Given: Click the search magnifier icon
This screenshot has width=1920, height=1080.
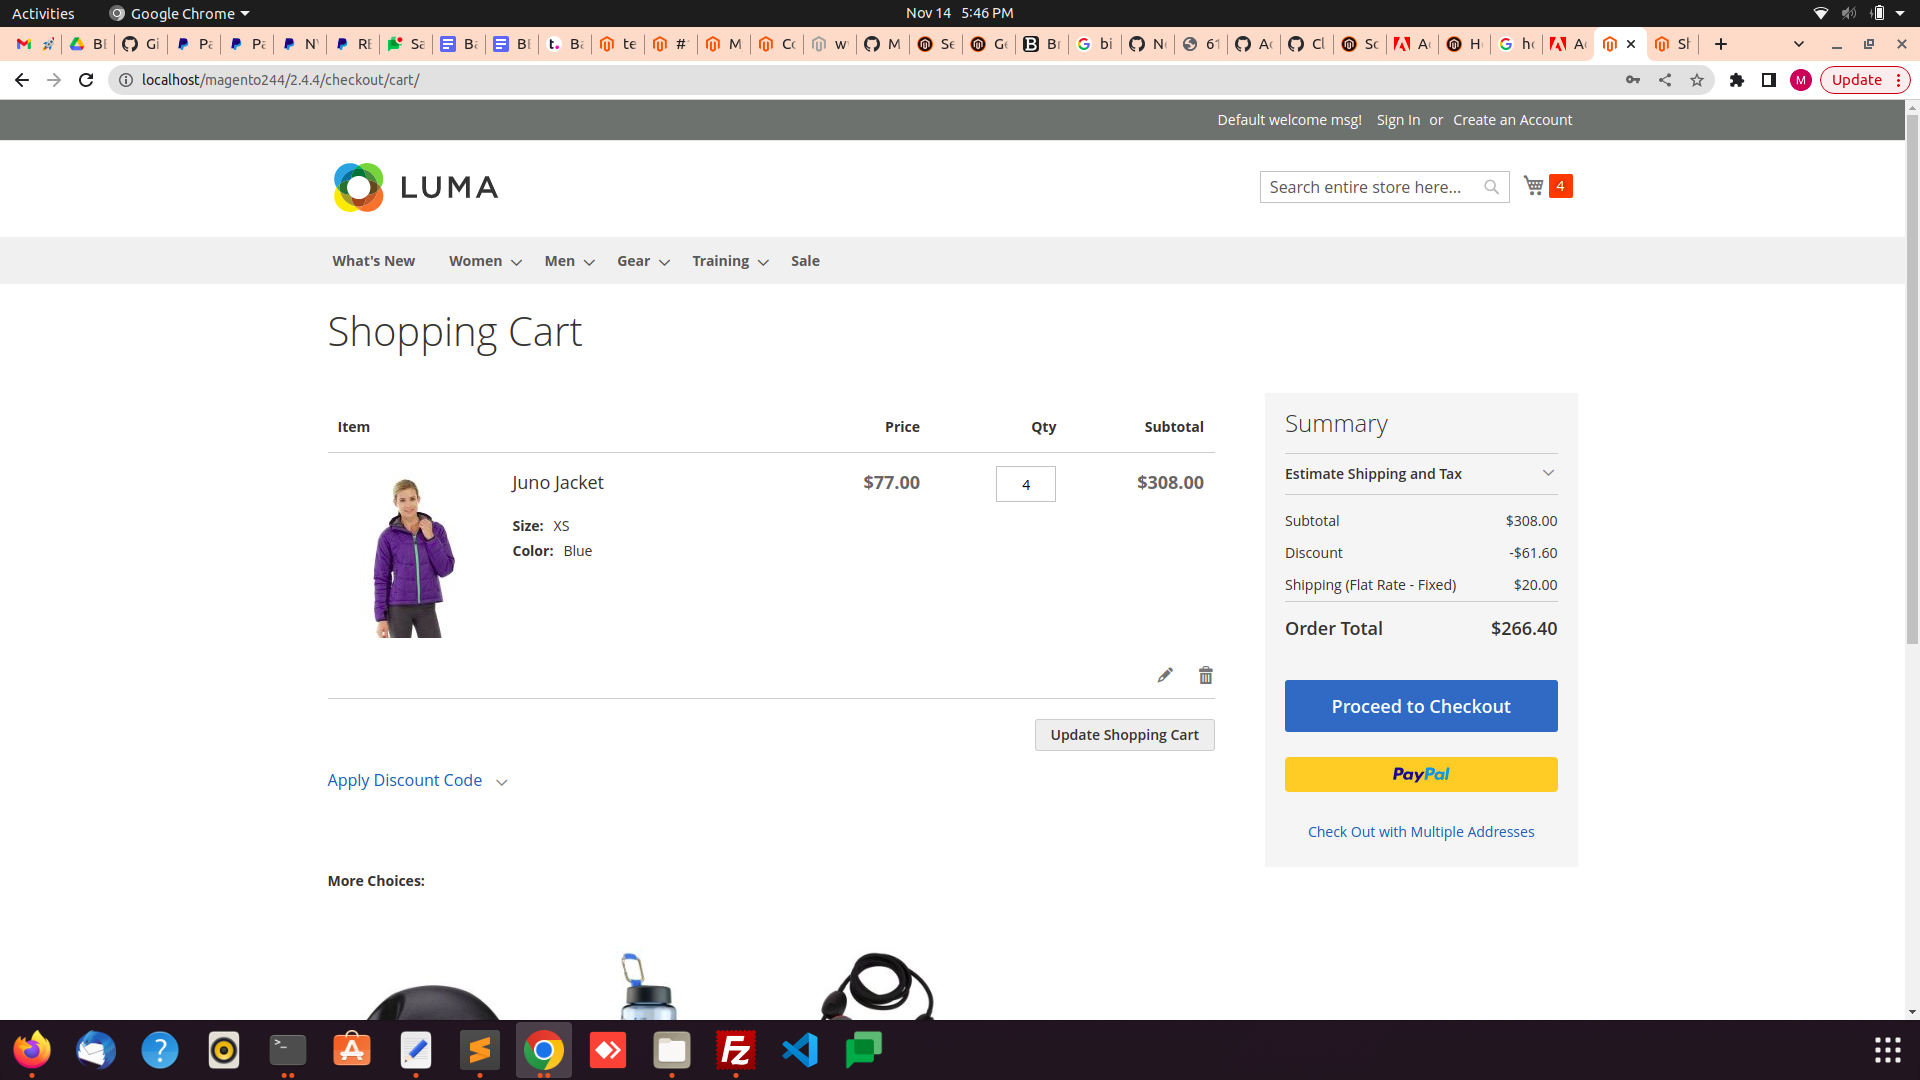Looking at the screenshot, I should coord(1491,187).
